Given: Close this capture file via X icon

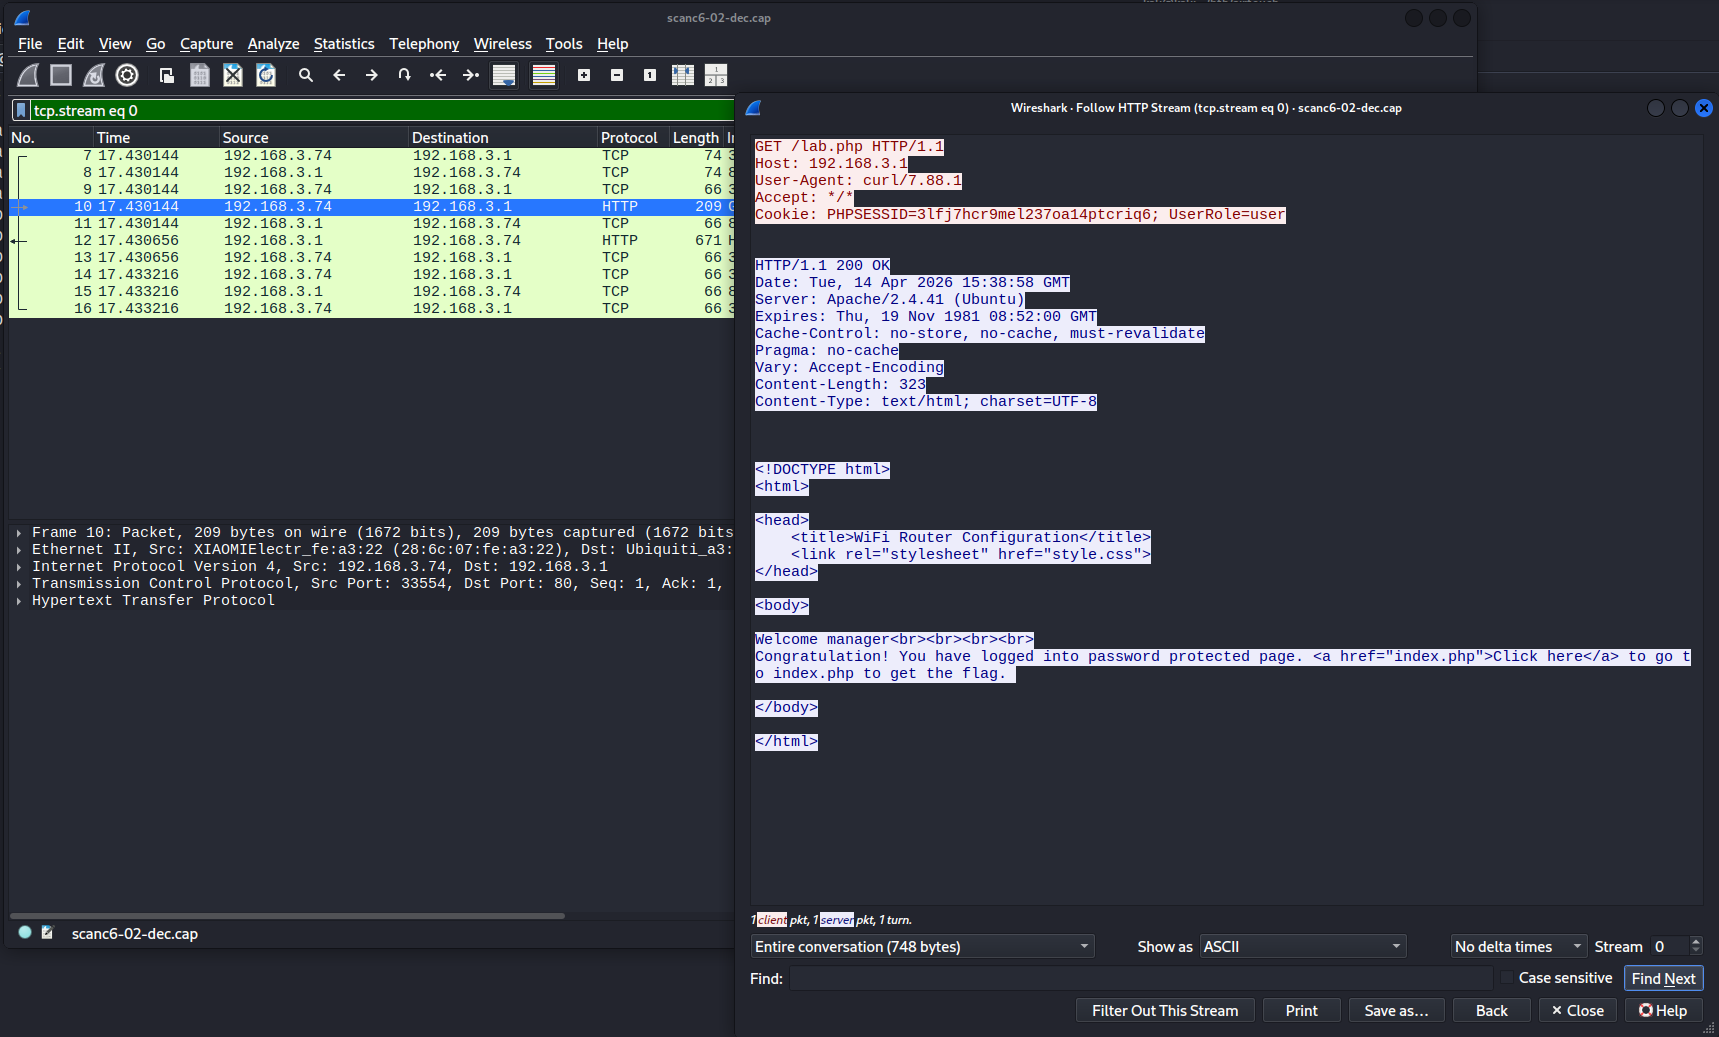Looking at the screenshot, I should click(x=233, y=75).
